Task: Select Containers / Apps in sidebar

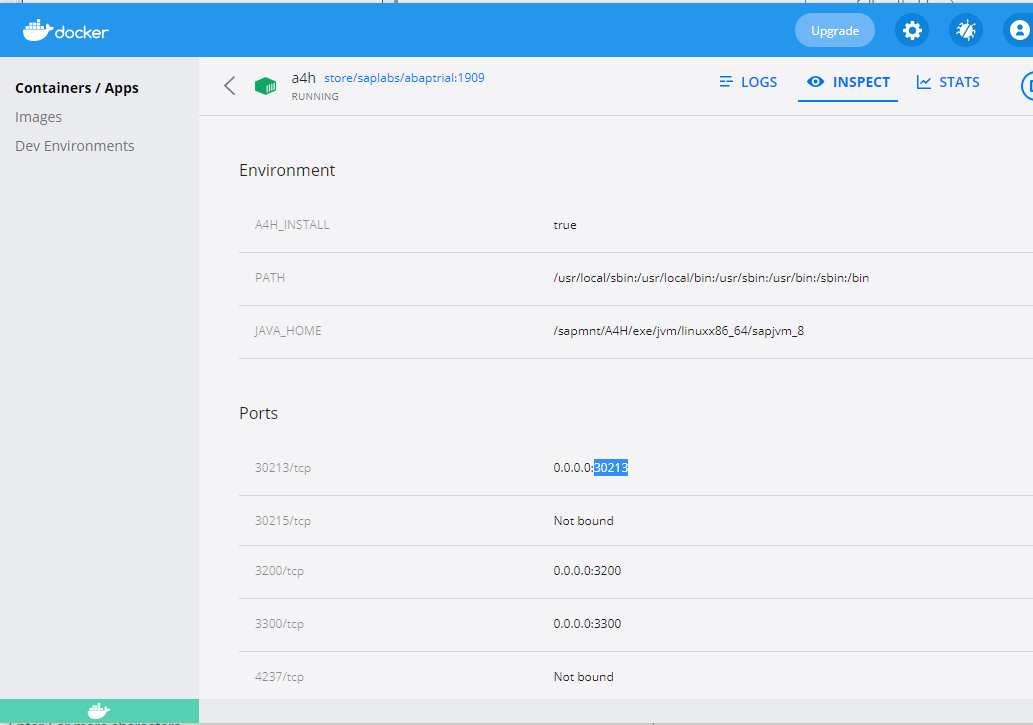Action: point(77,88)
